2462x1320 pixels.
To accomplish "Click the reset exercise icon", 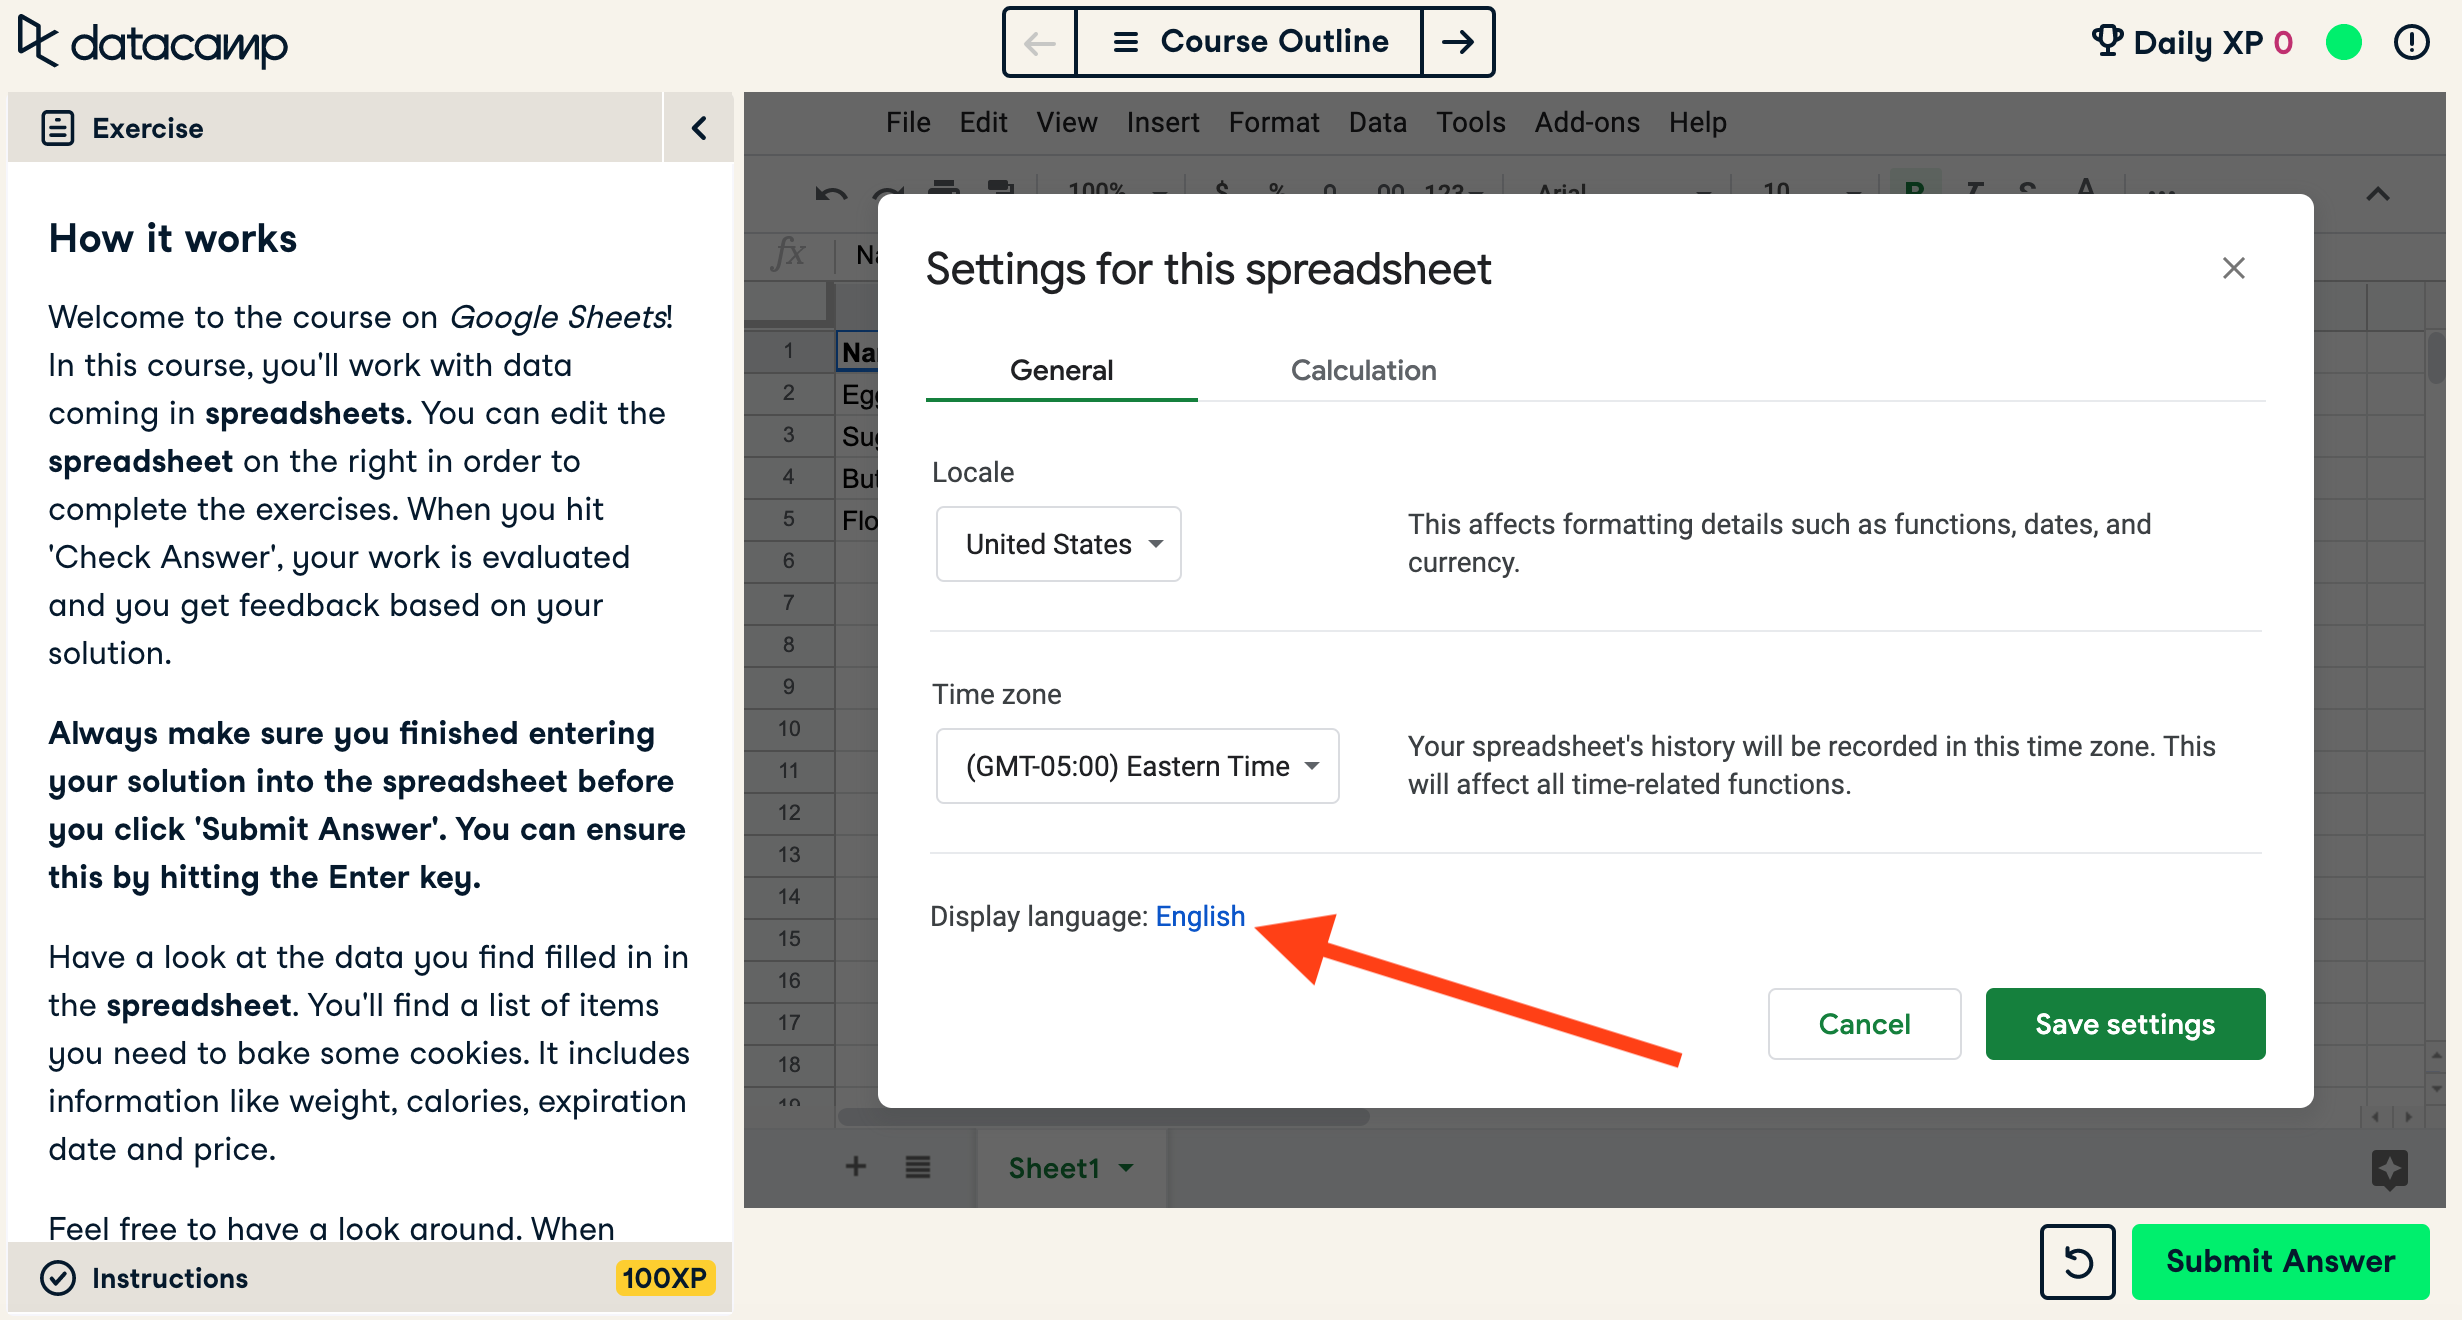I will point(2077,1262).
